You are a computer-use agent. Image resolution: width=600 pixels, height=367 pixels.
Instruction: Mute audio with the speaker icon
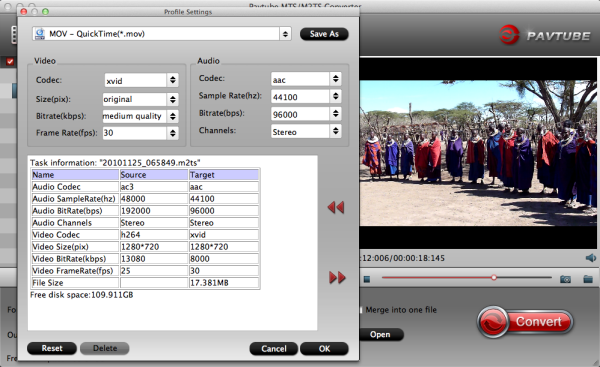pos(591,258)
